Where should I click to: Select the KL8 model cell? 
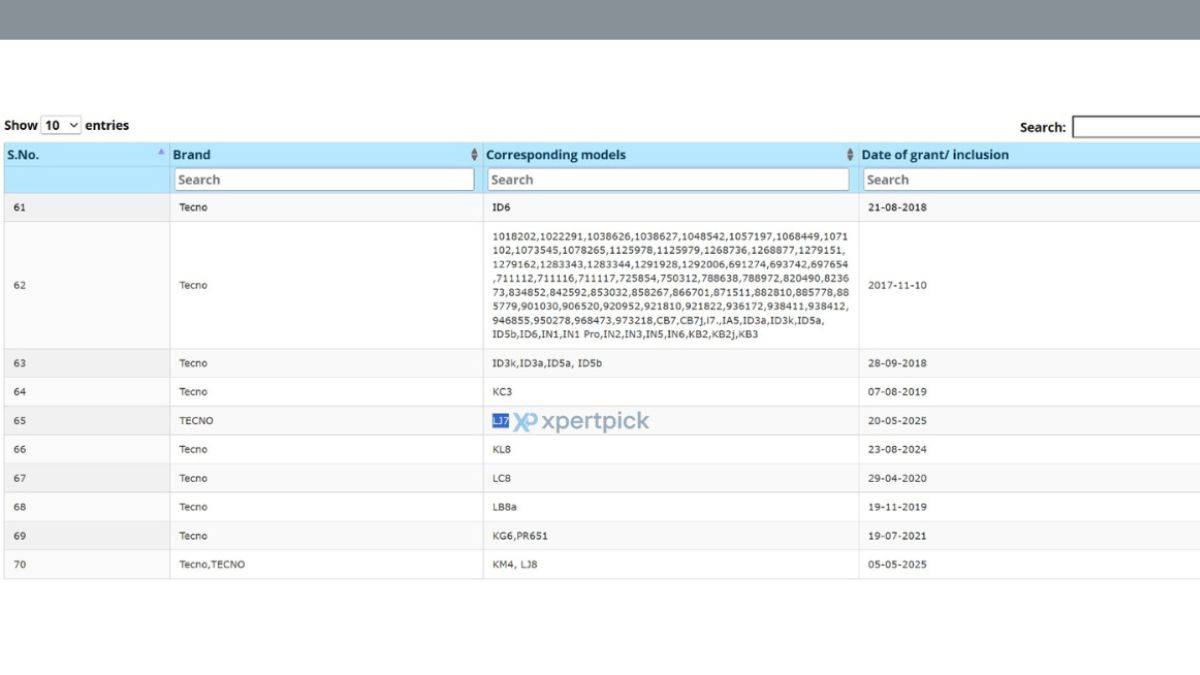pos(502,450)
